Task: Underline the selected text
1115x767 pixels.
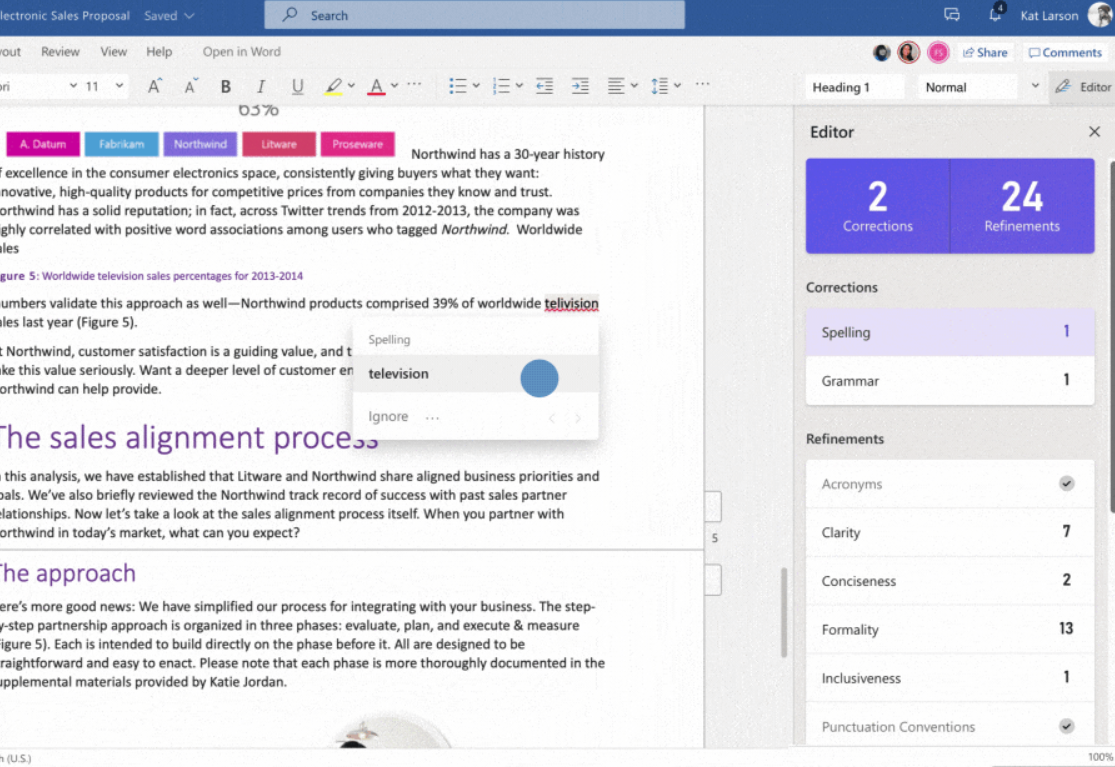Action: tap(297, 87)
